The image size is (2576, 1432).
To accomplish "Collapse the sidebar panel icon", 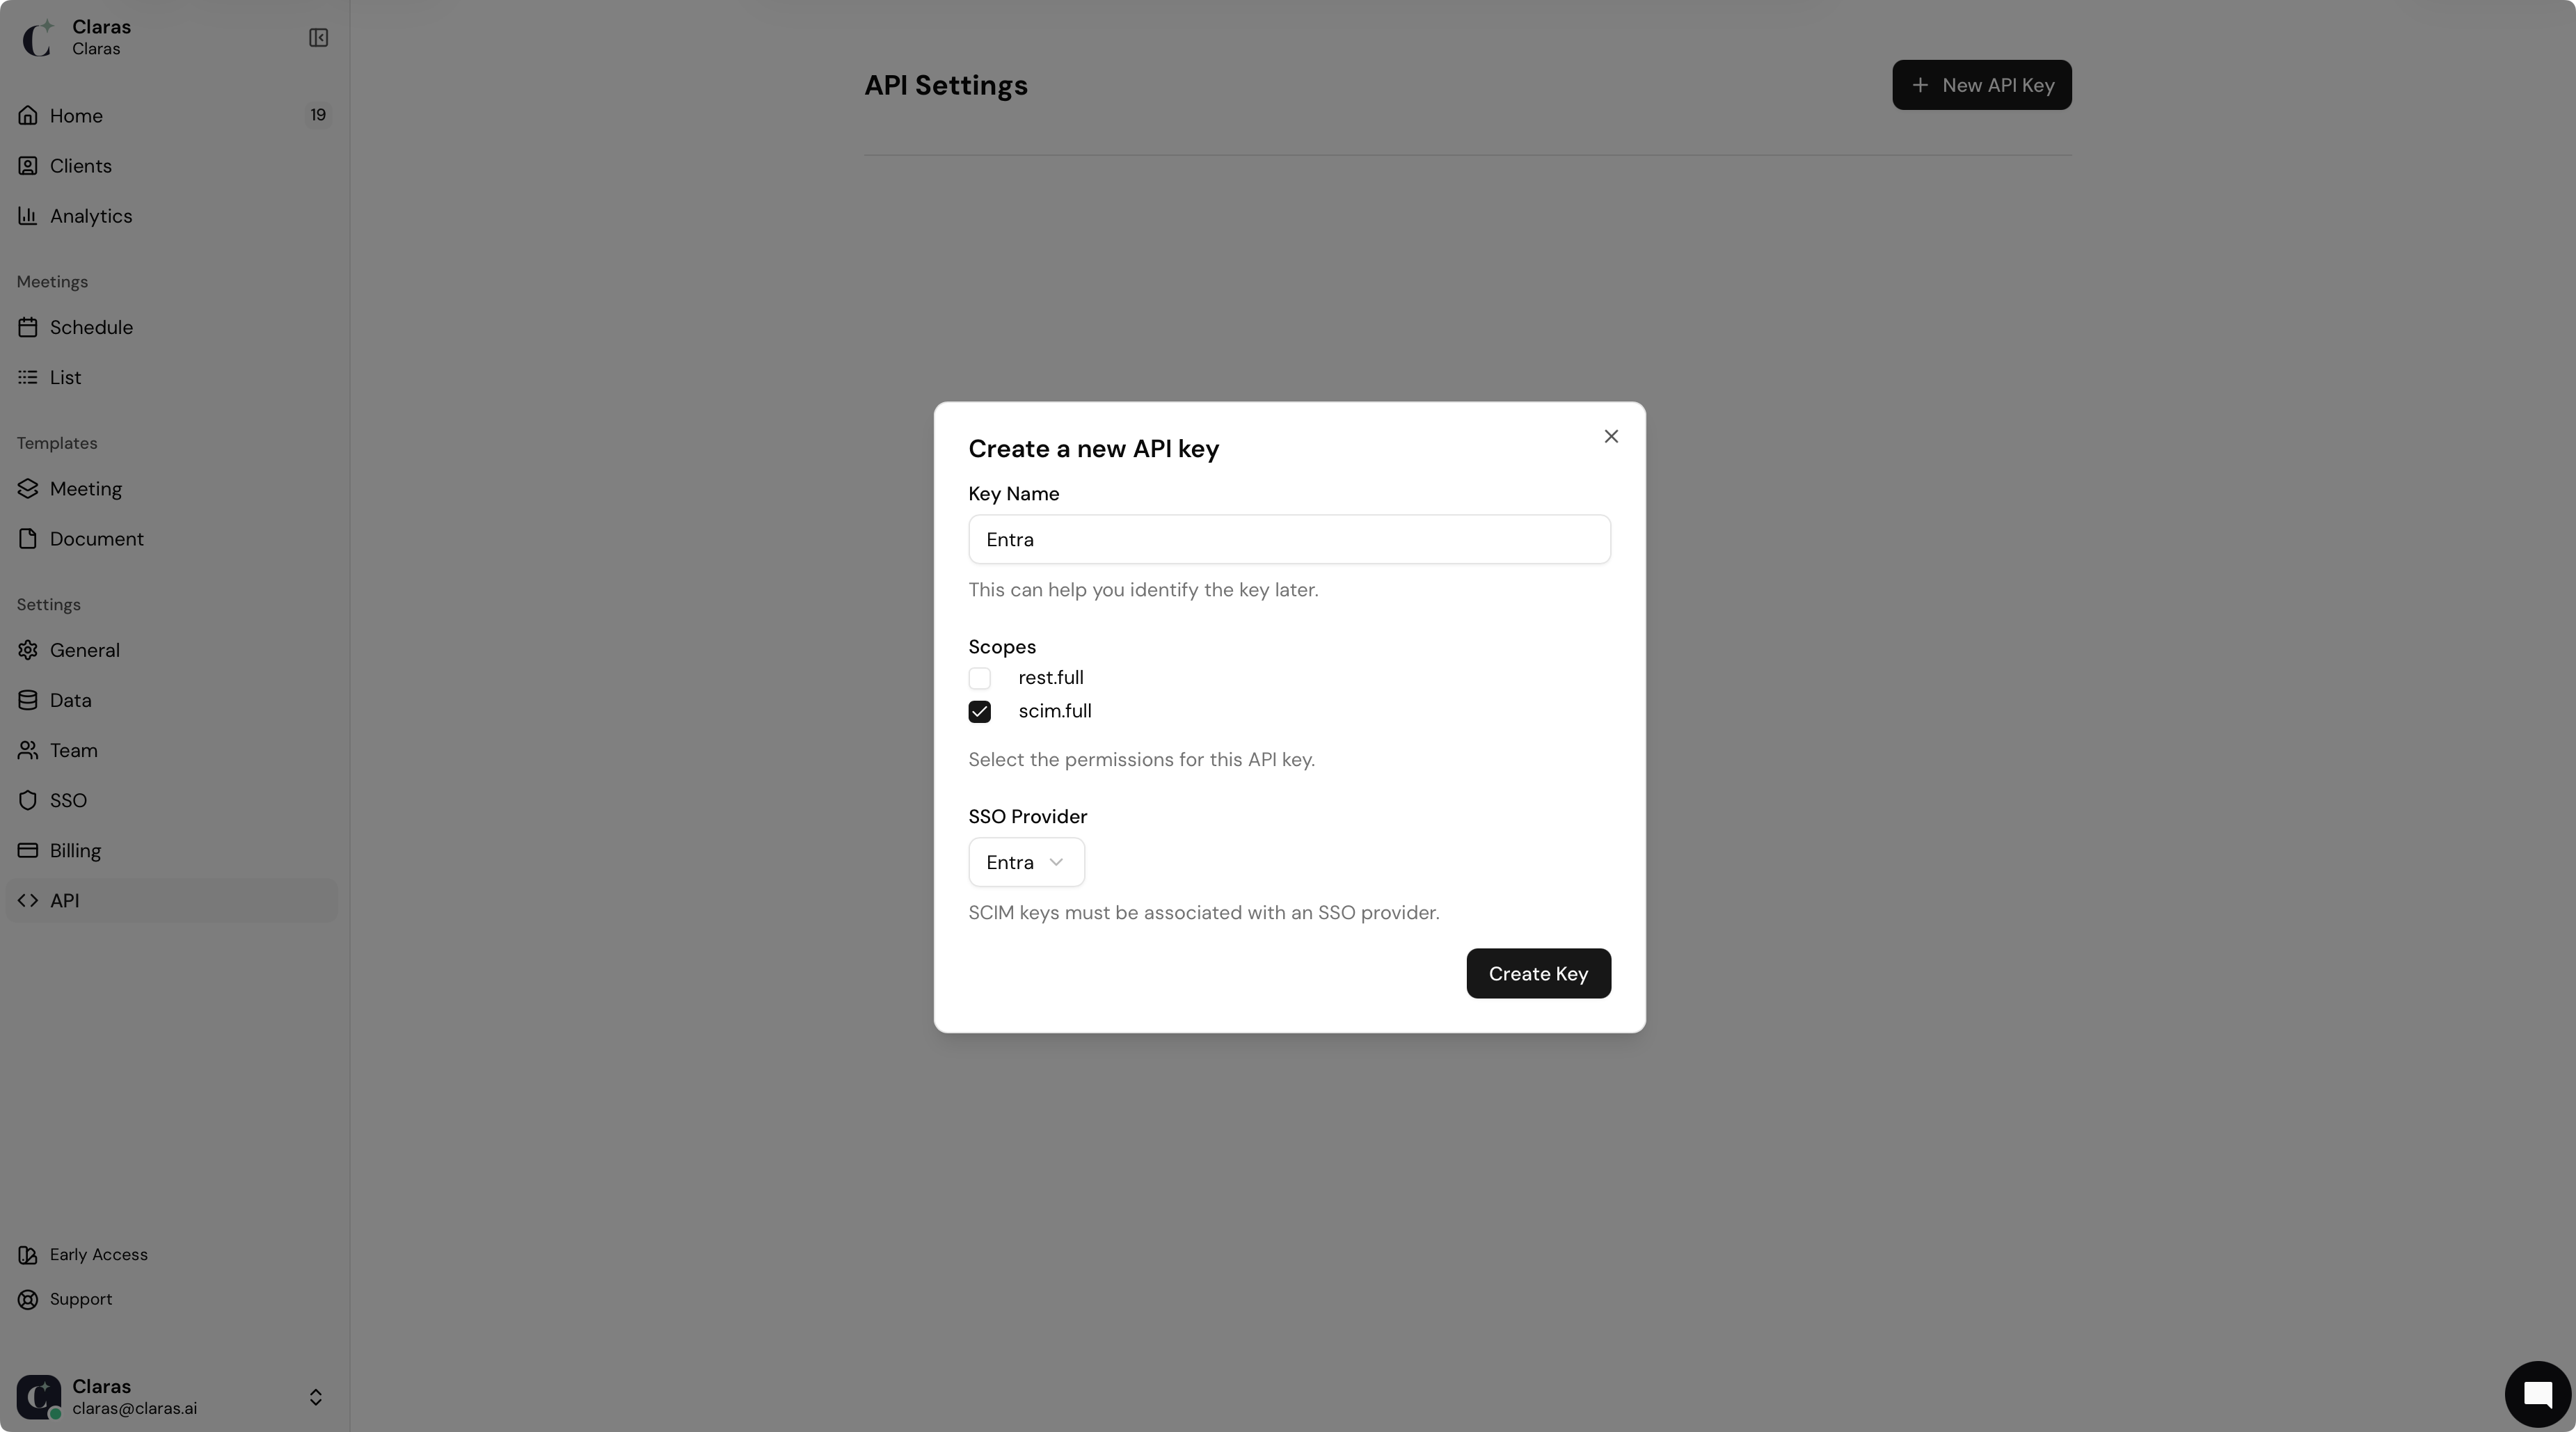I will pos(318,38).
